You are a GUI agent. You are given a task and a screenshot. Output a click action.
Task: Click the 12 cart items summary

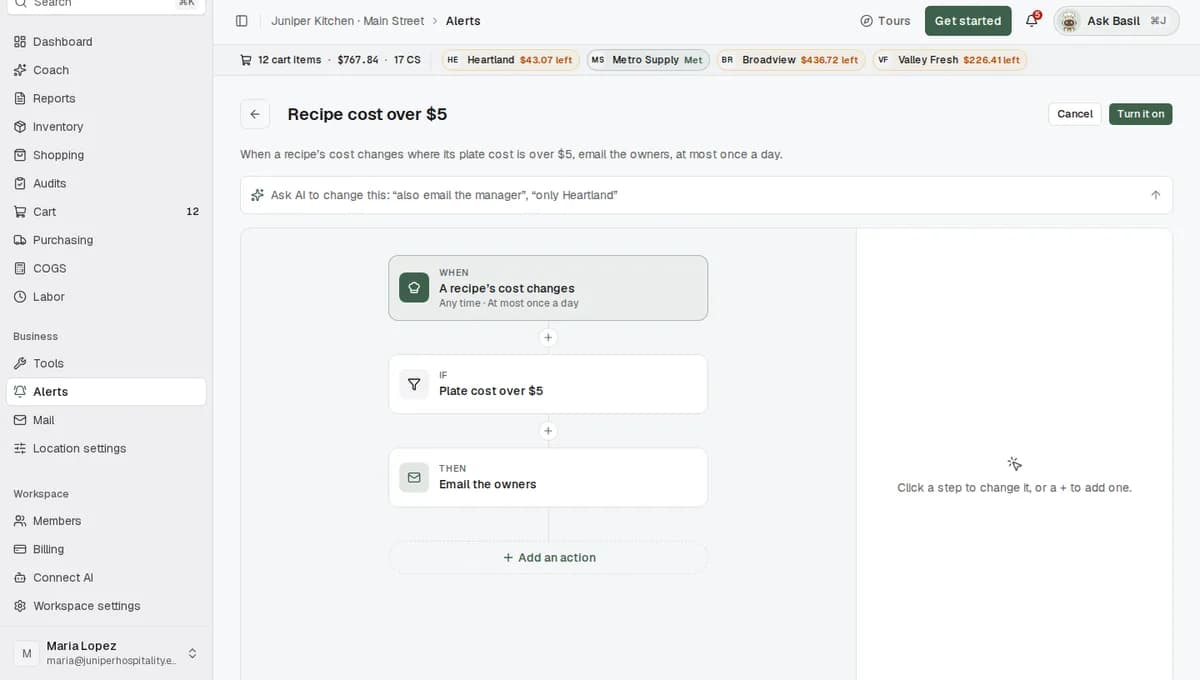289,60
